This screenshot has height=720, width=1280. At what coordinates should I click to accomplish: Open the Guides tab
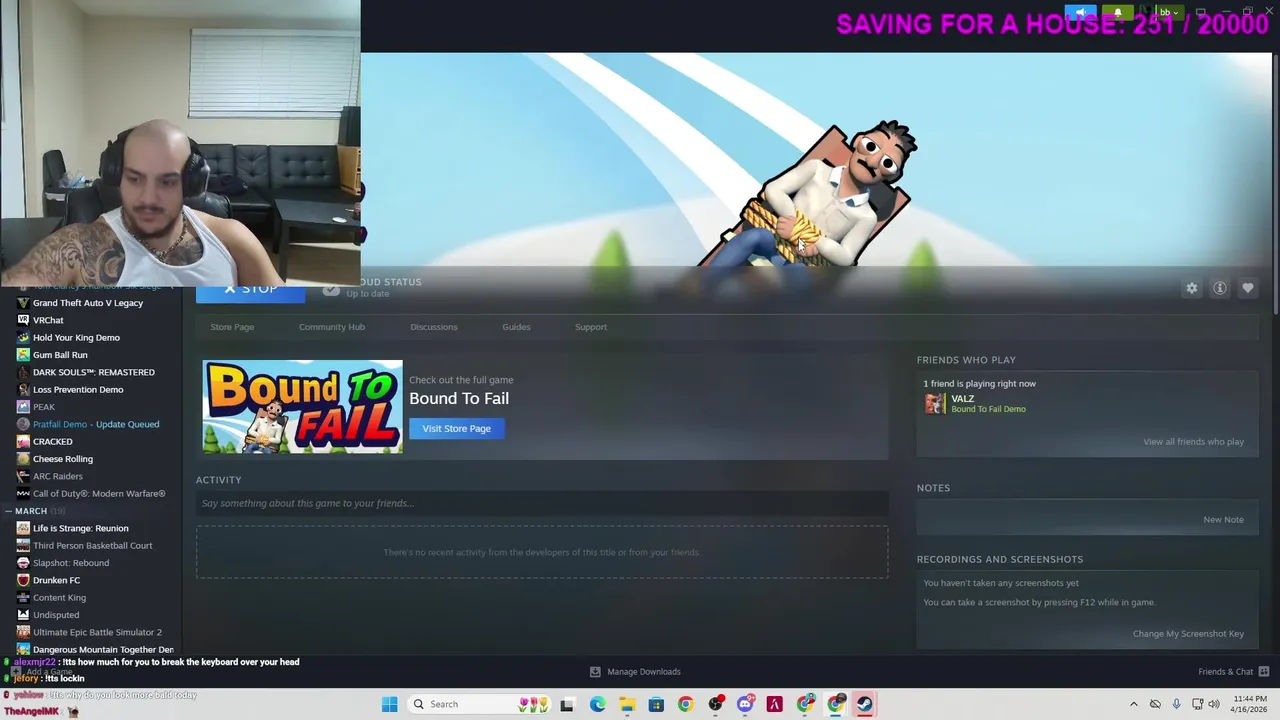516,327
